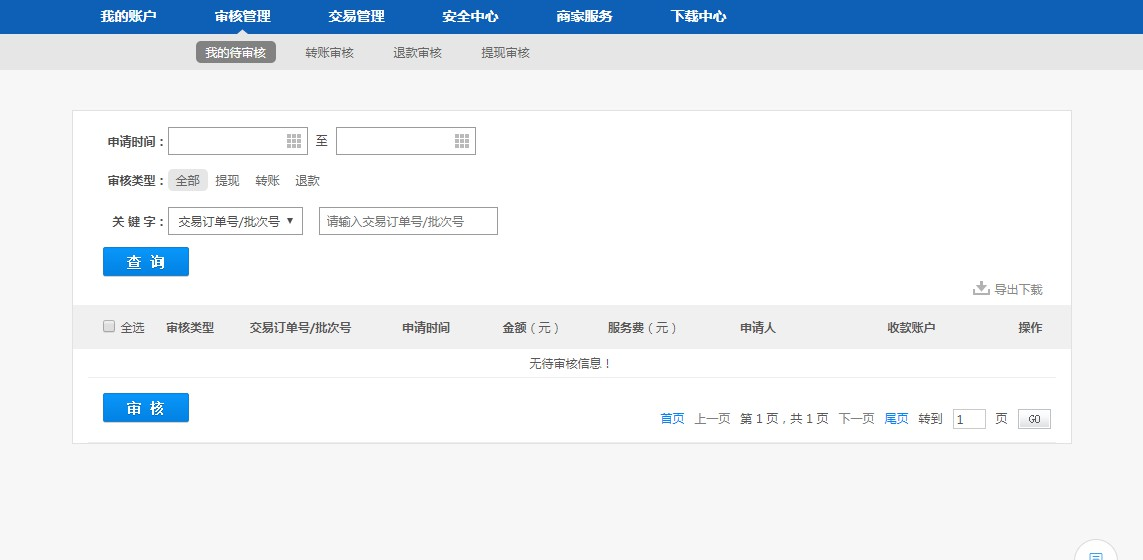Click the floating icon at bottom right corner
Screen dimensions: 1143x560
coord(1095,553)
